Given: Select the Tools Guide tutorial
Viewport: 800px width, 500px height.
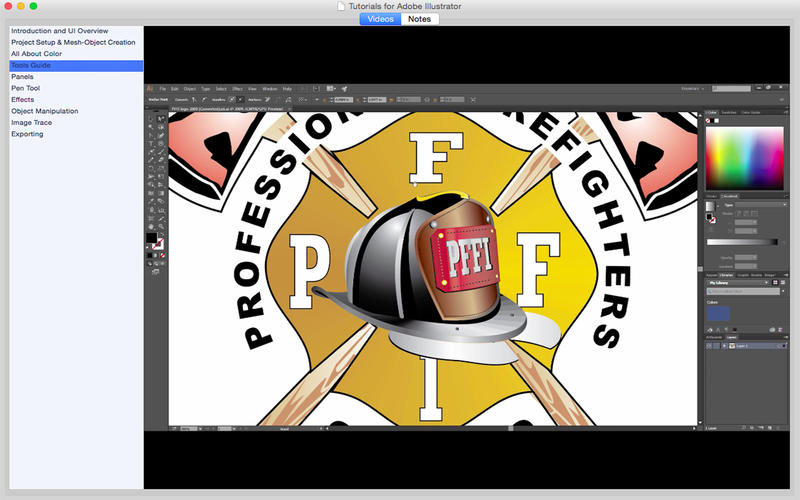Looking at the screenshot, I should coord(76,65).
